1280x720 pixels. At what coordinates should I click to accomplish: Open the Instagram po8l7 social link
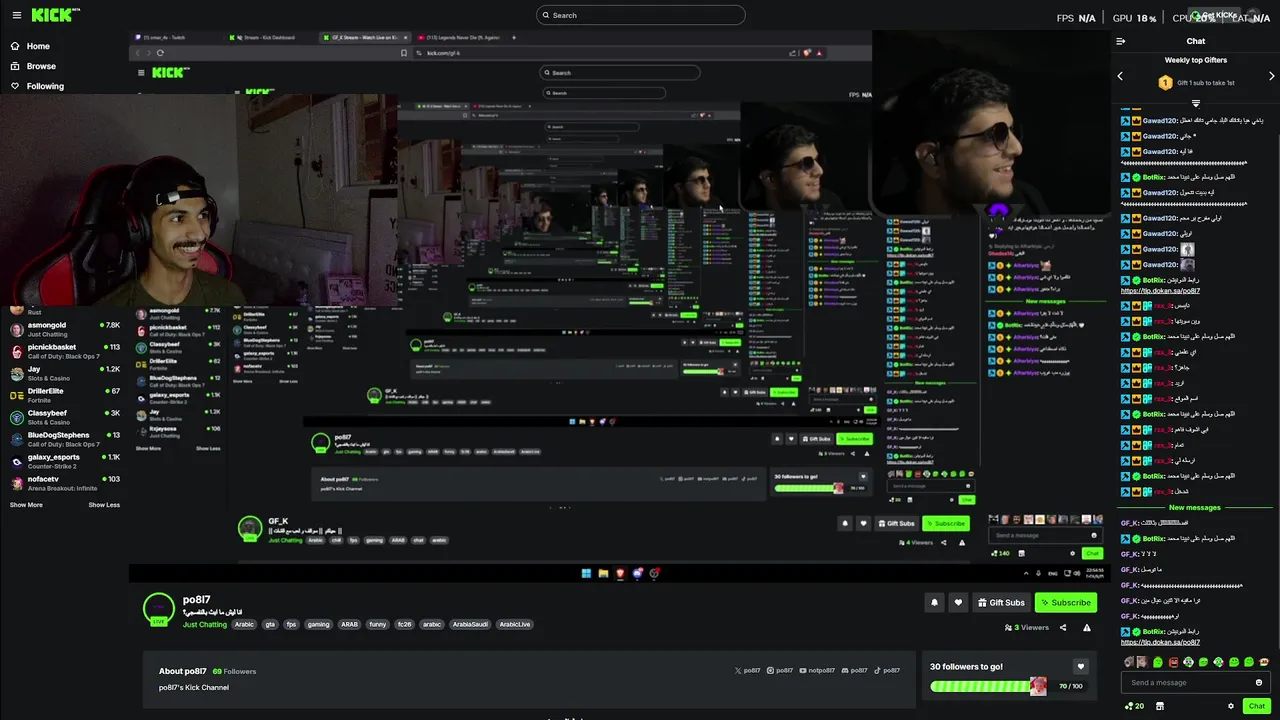(780, 671)
